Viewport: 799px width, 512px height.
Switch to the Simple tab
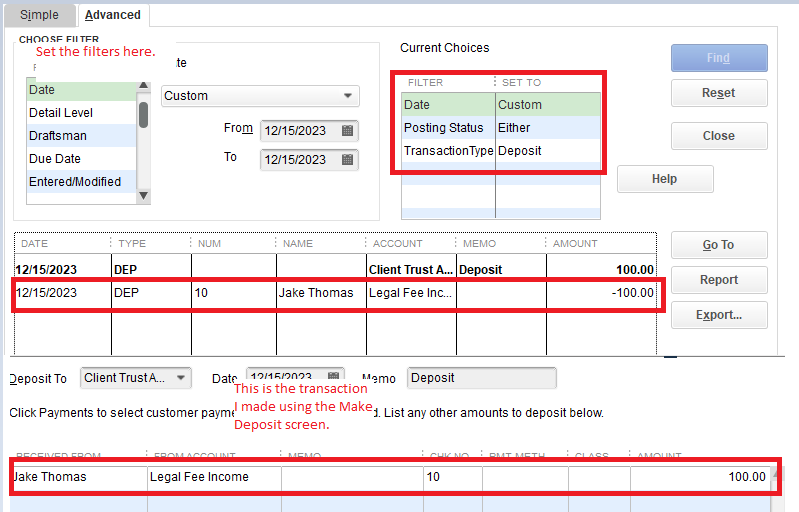(x=39, y=15)
